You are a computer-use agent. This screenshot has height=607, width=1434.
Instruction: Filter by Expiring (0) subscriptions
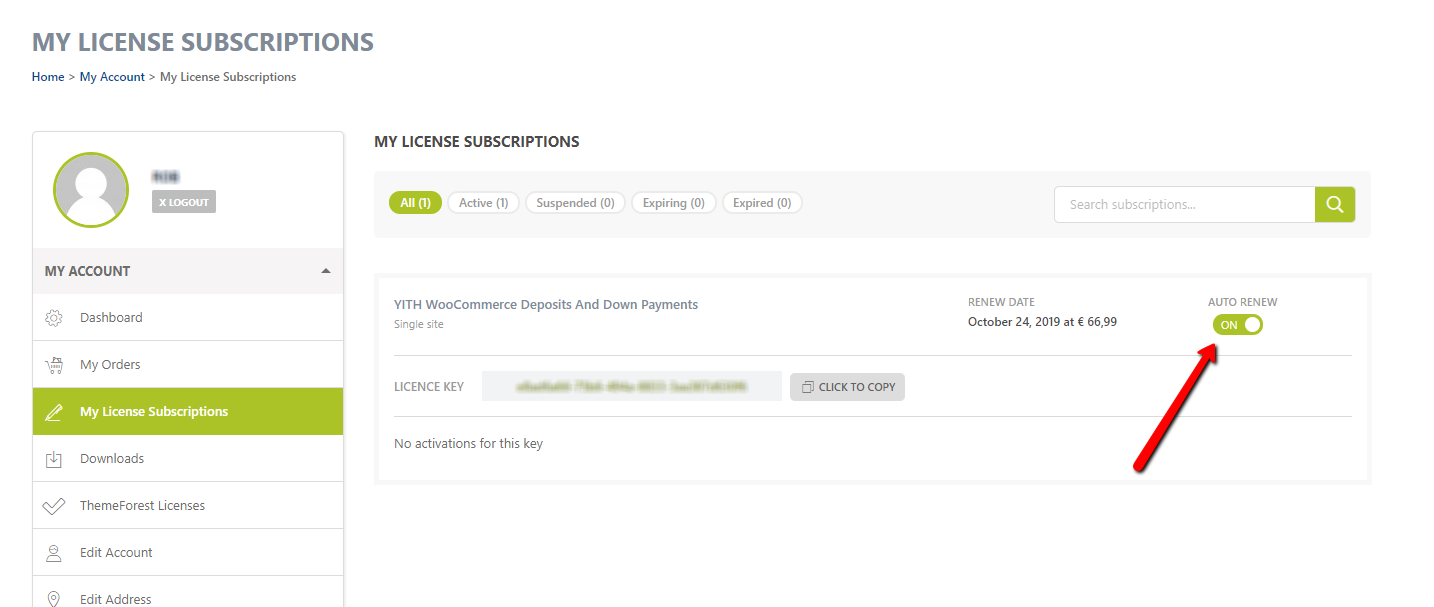[x=674, y=203]
